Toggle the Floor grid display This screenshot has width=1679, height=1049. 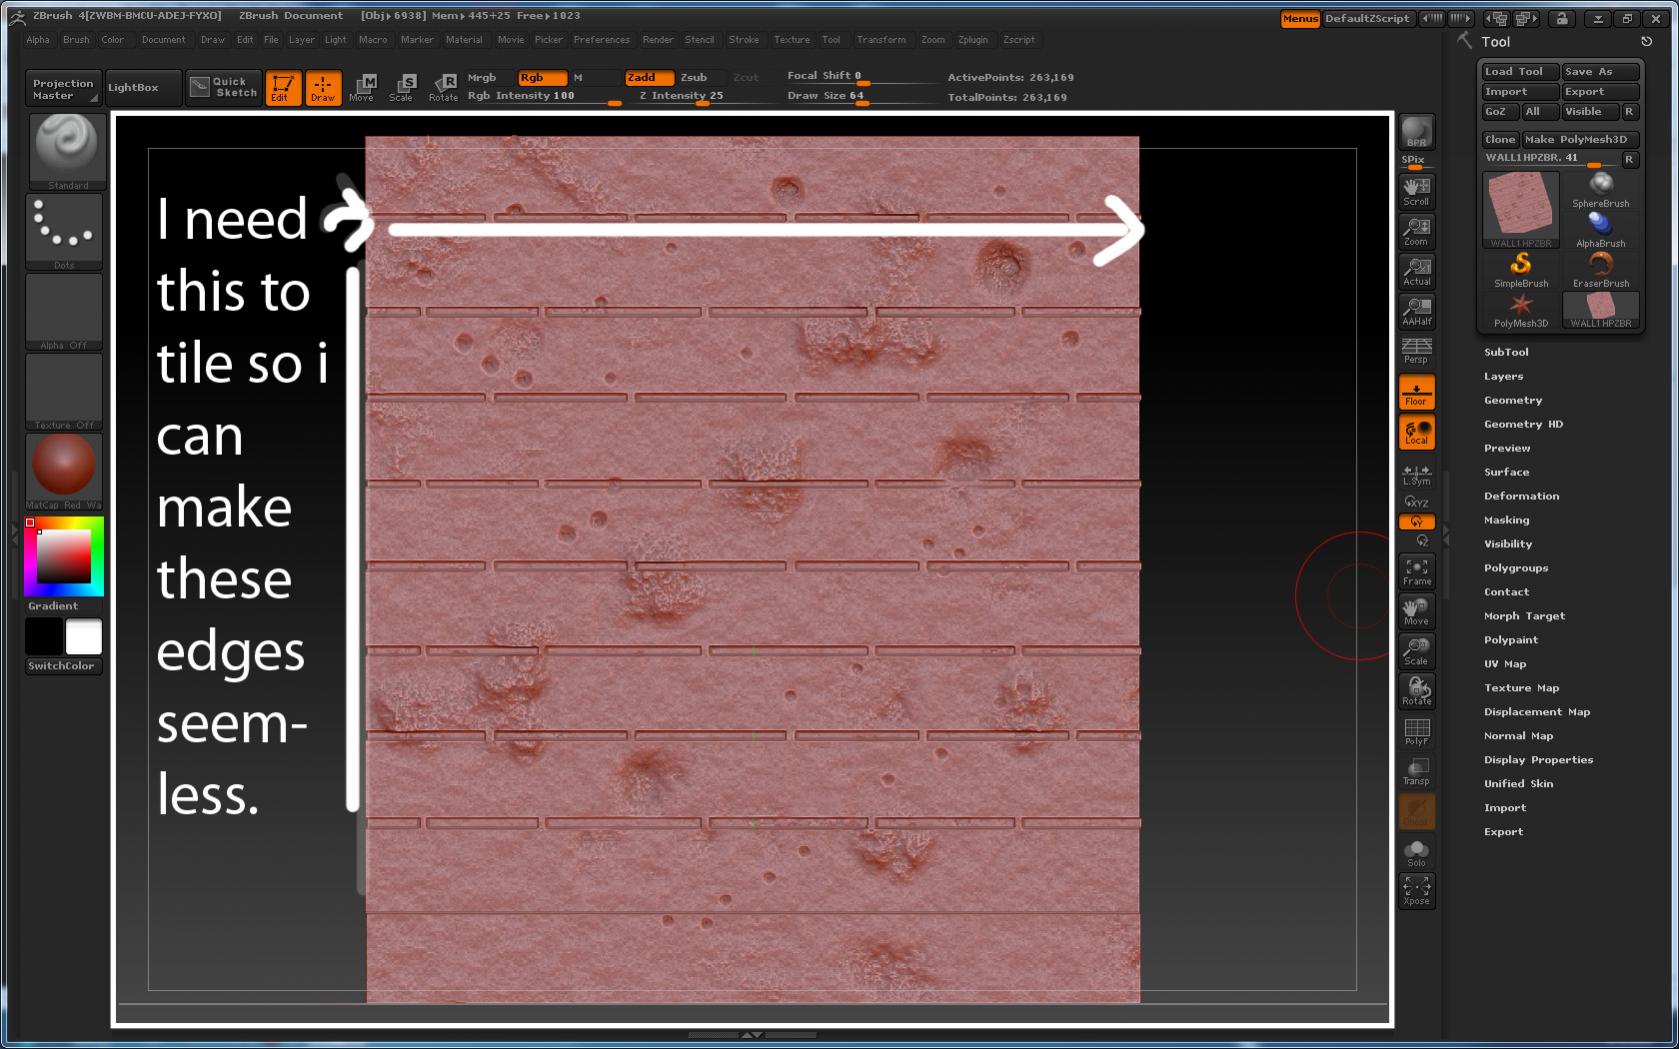click(x=1416, y=391)
